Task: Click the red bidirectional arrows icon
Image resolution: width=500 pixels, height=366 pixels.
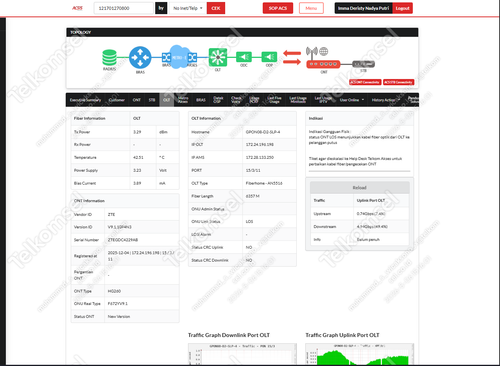Action: pos(292,57)
